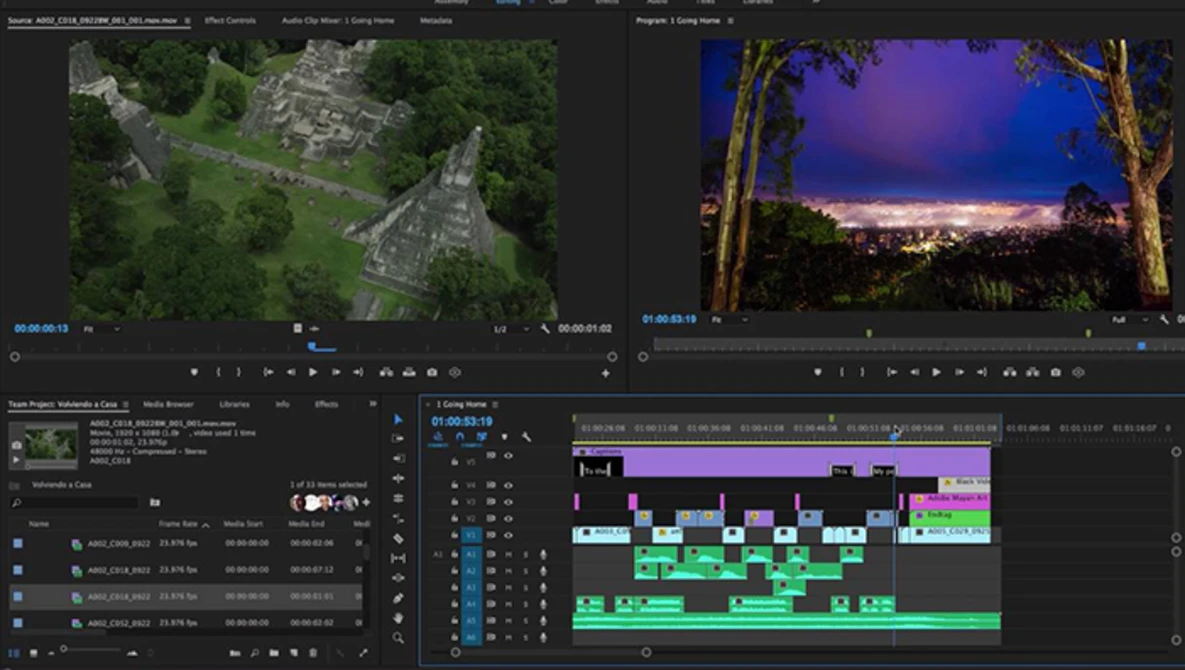This screenshot has width=1185, height=670.
Task: Open Effects tab in project panel
Action: (326, 405)
